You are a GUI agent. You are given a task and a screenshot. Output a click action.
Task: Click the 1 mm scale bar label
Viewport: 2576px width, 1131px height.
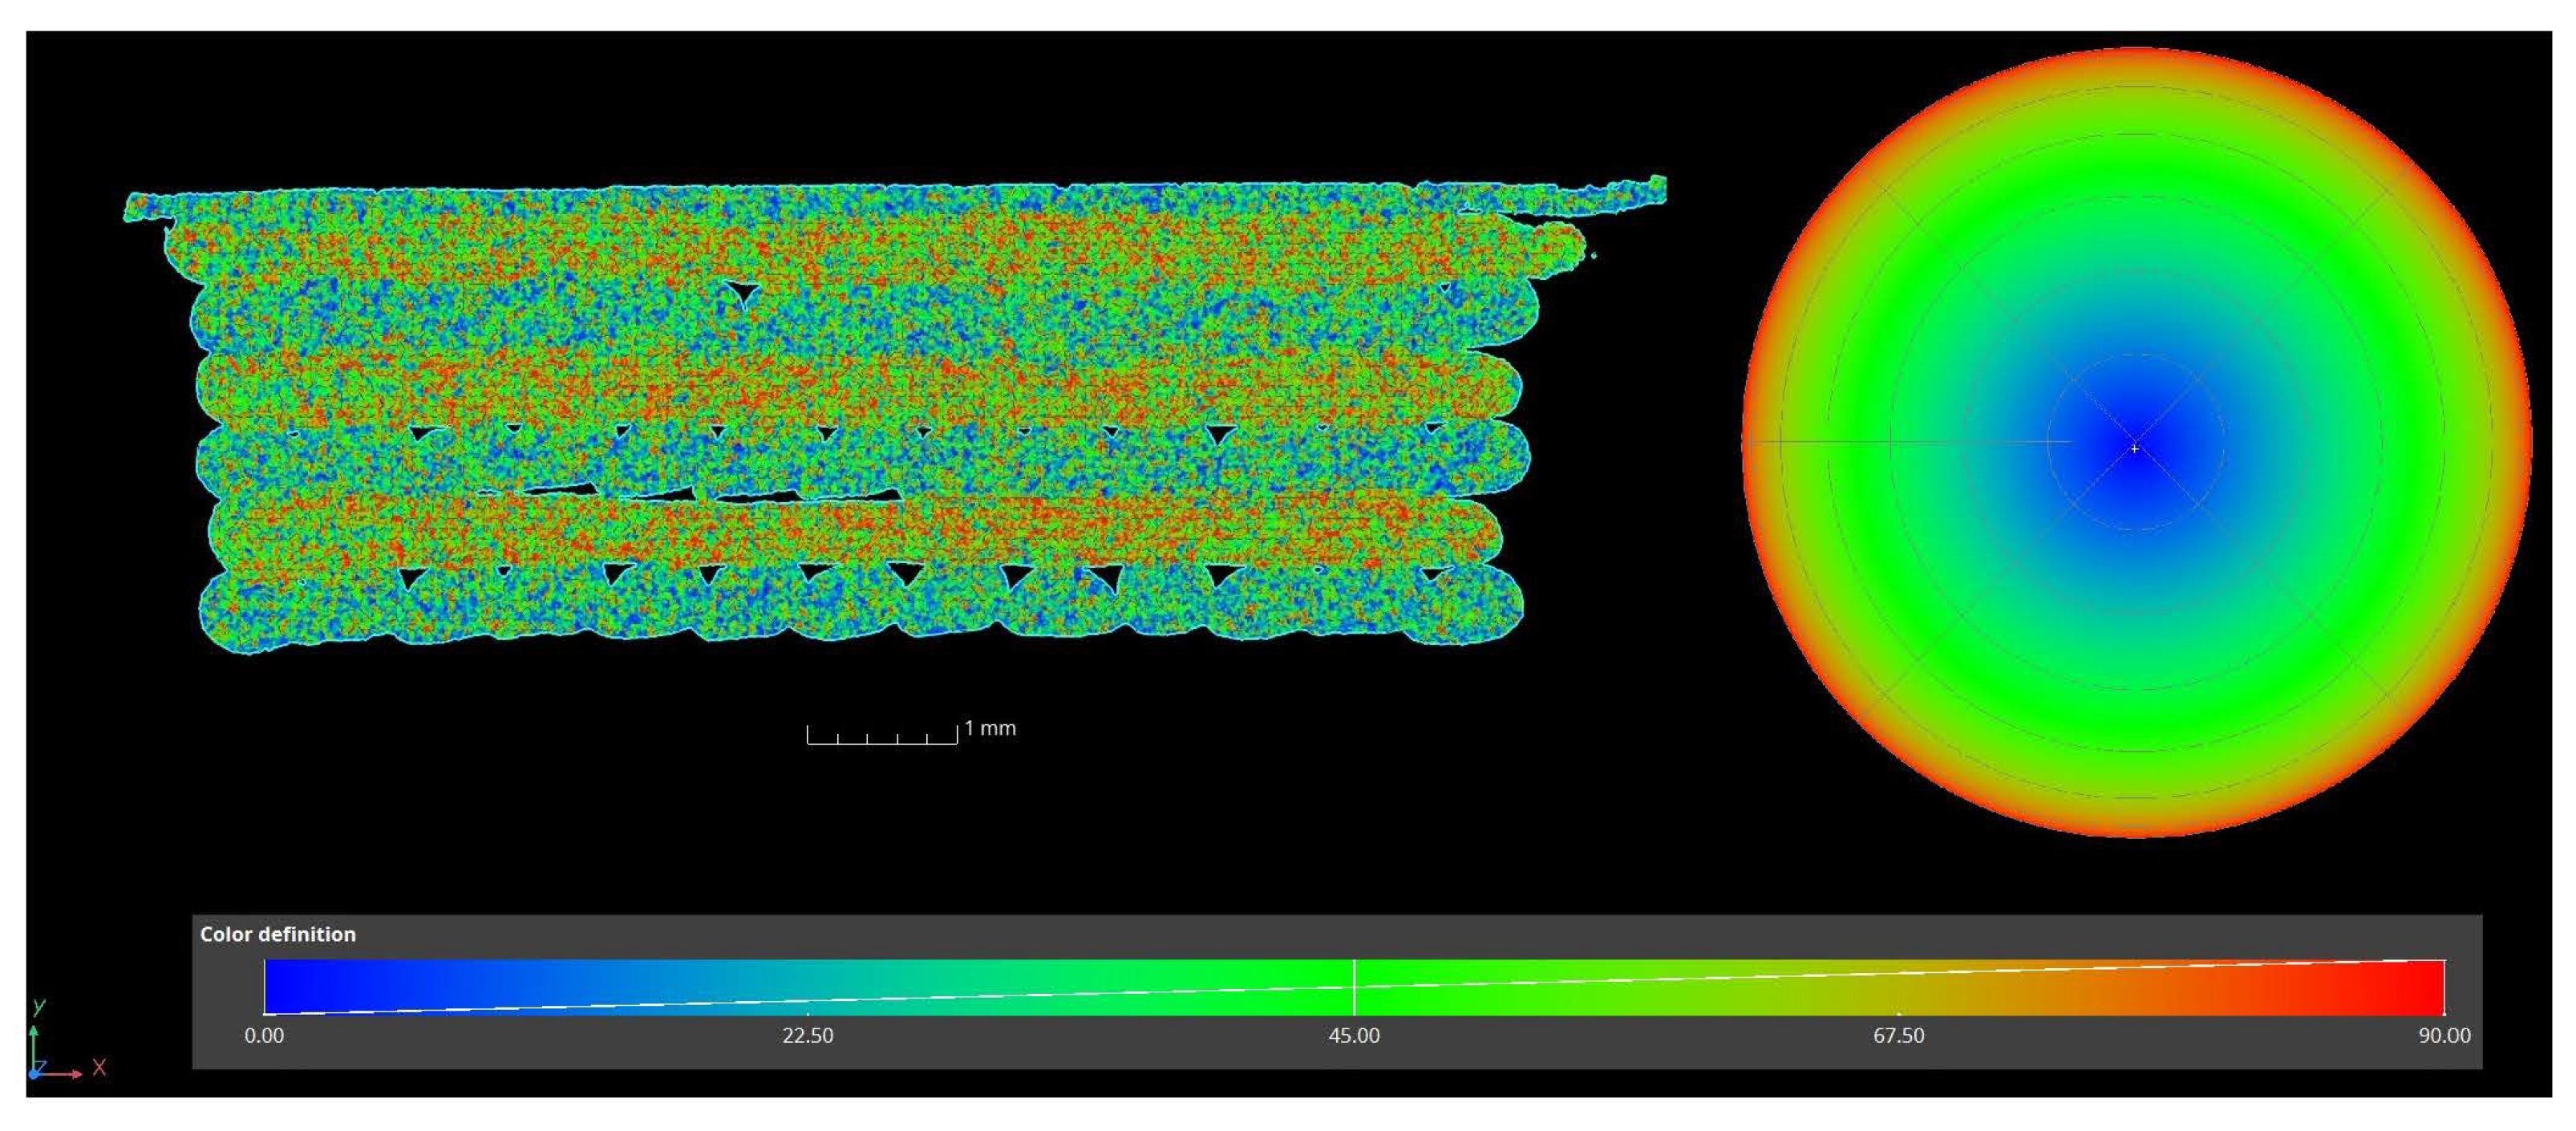point(990,728)
